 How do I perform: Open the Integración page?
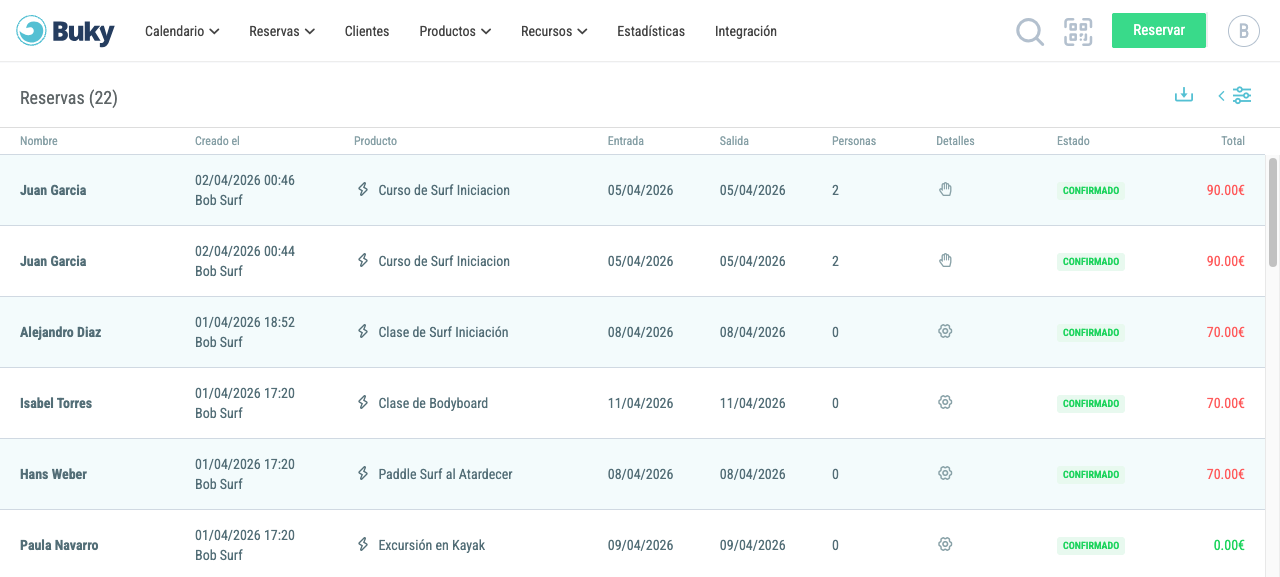(746, 31)
